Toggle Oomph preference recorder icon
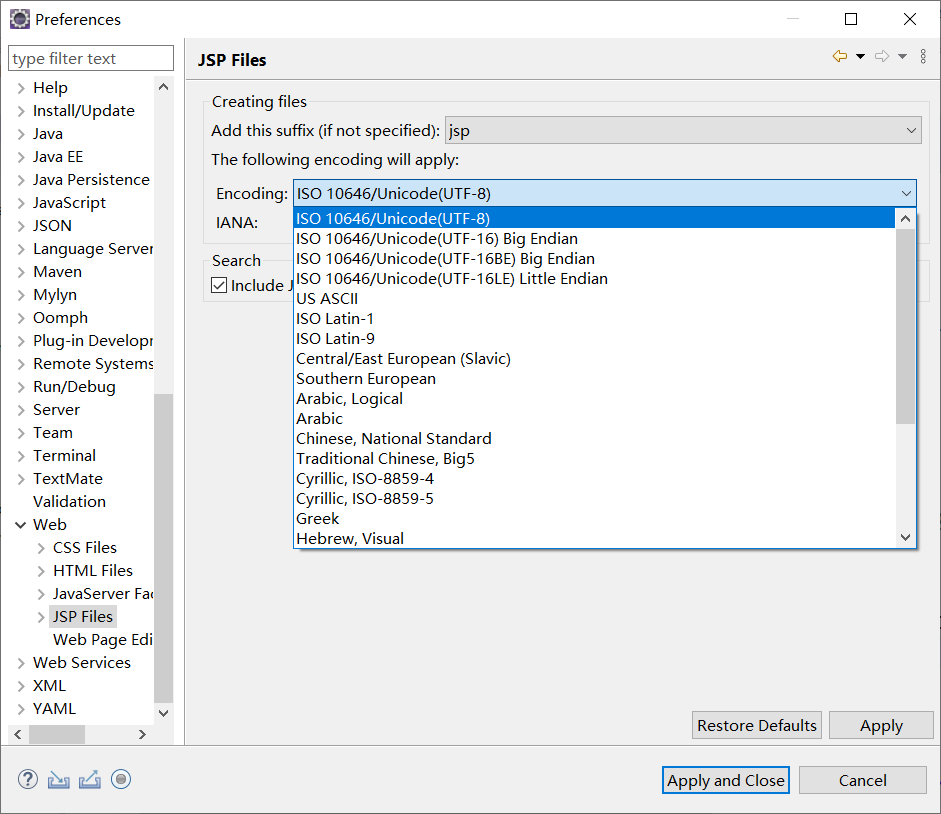The height and width of the screenshot is (814, 941). pos(121,779)
